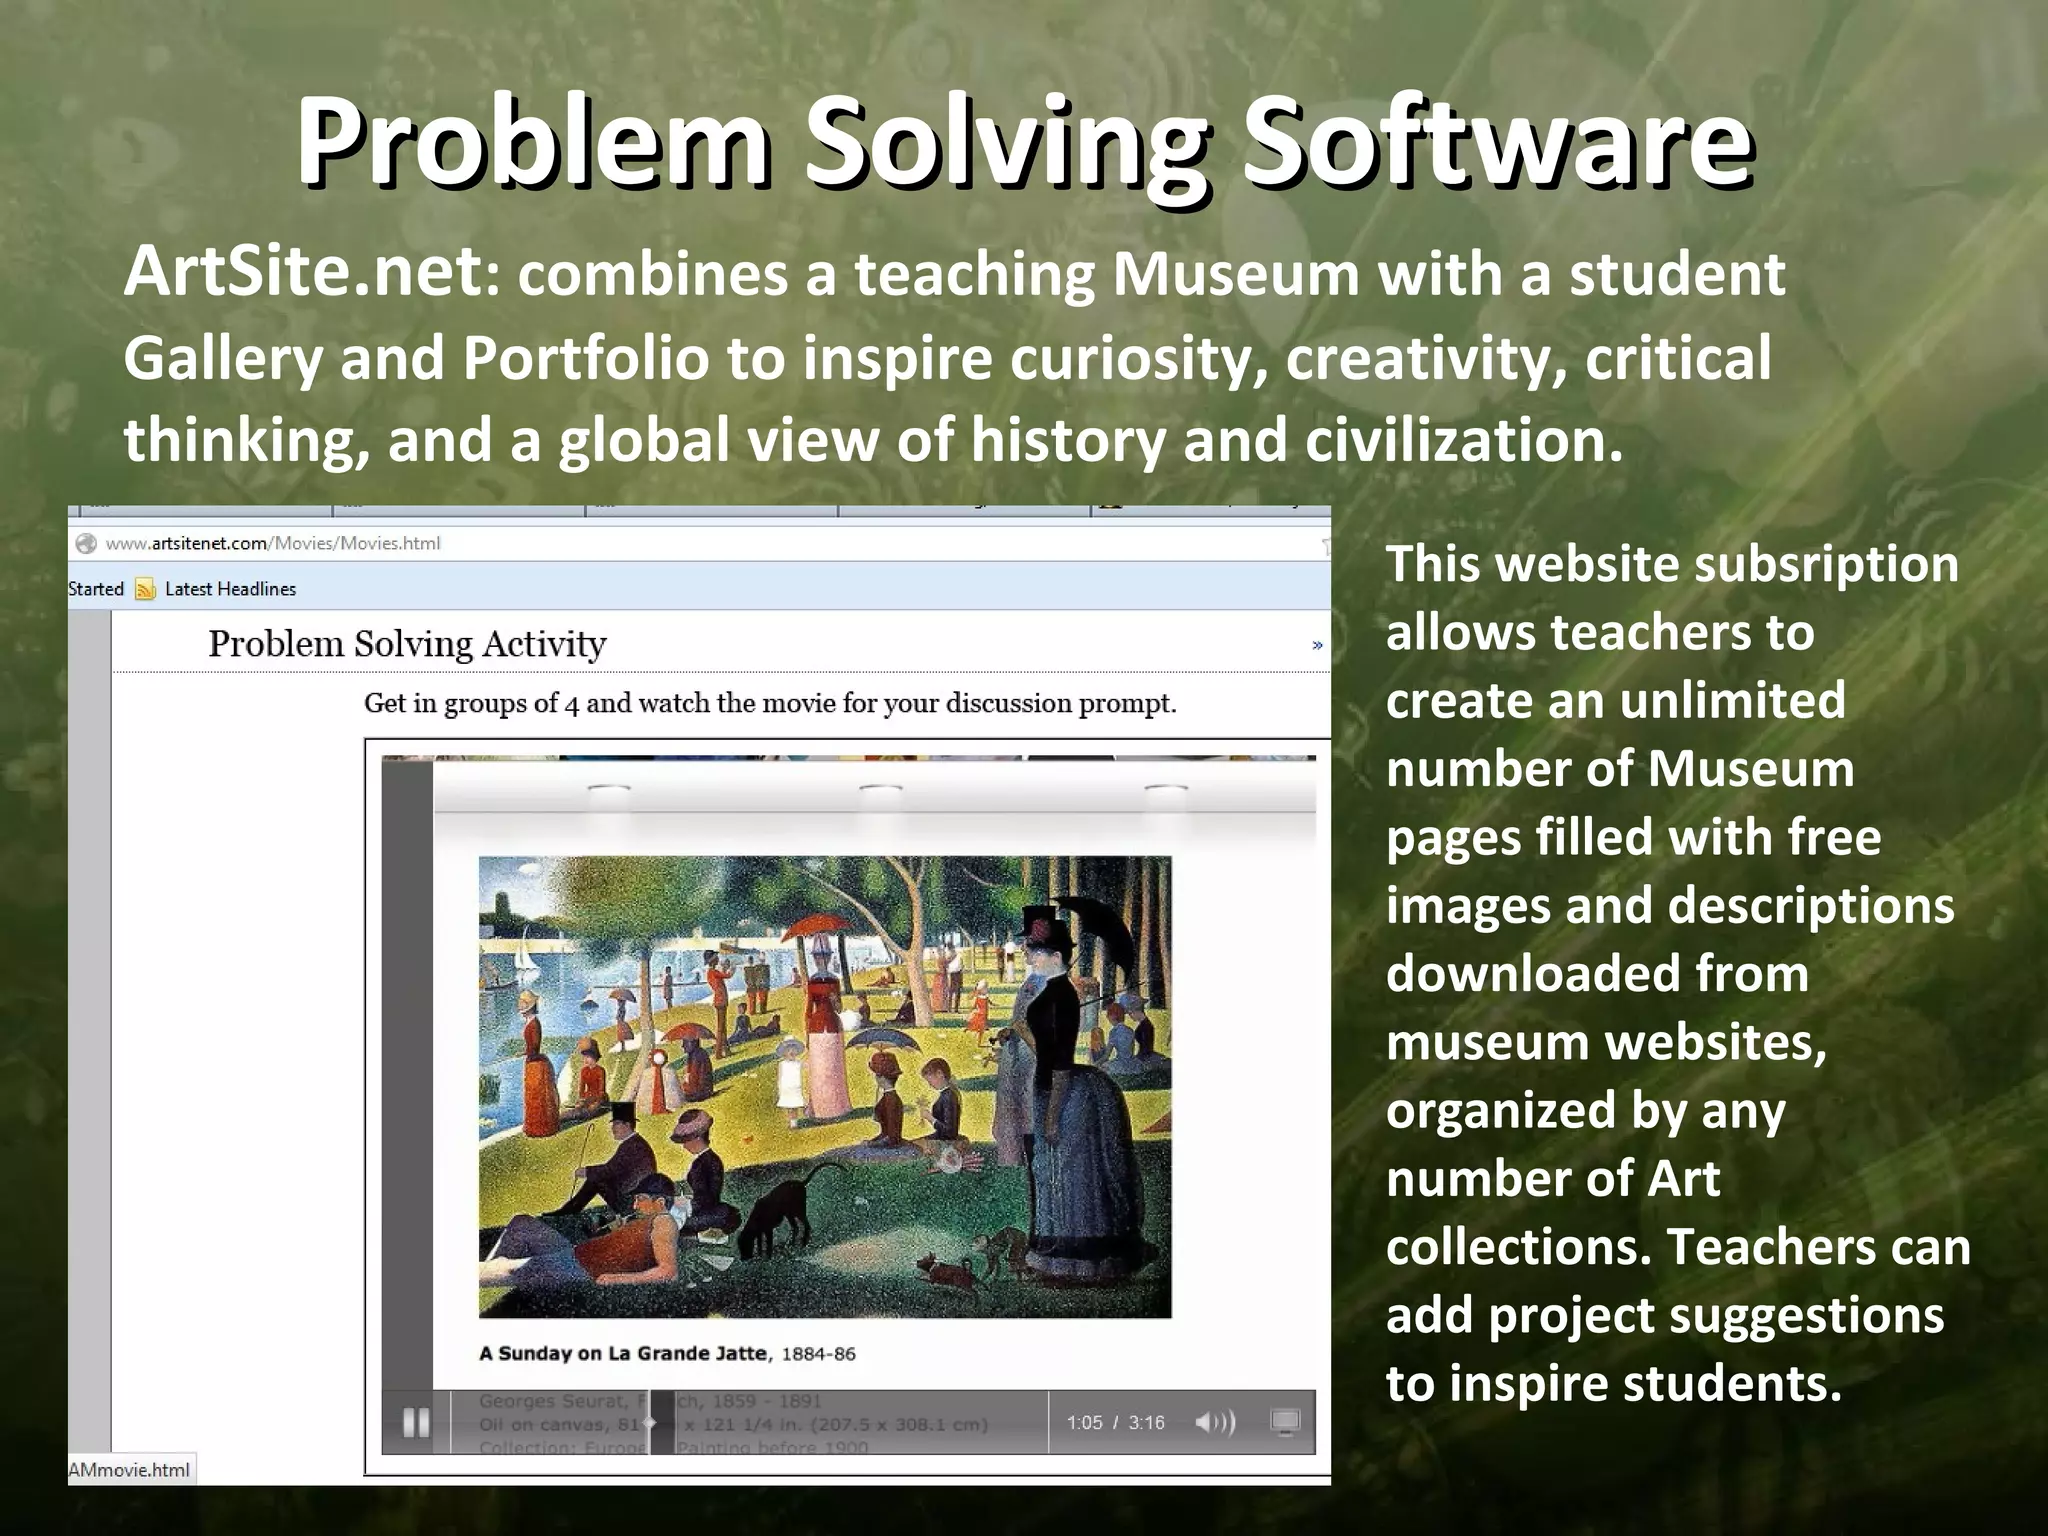
Task: Toggle fullscreen icon in the movie player
Action: 1284,1421
